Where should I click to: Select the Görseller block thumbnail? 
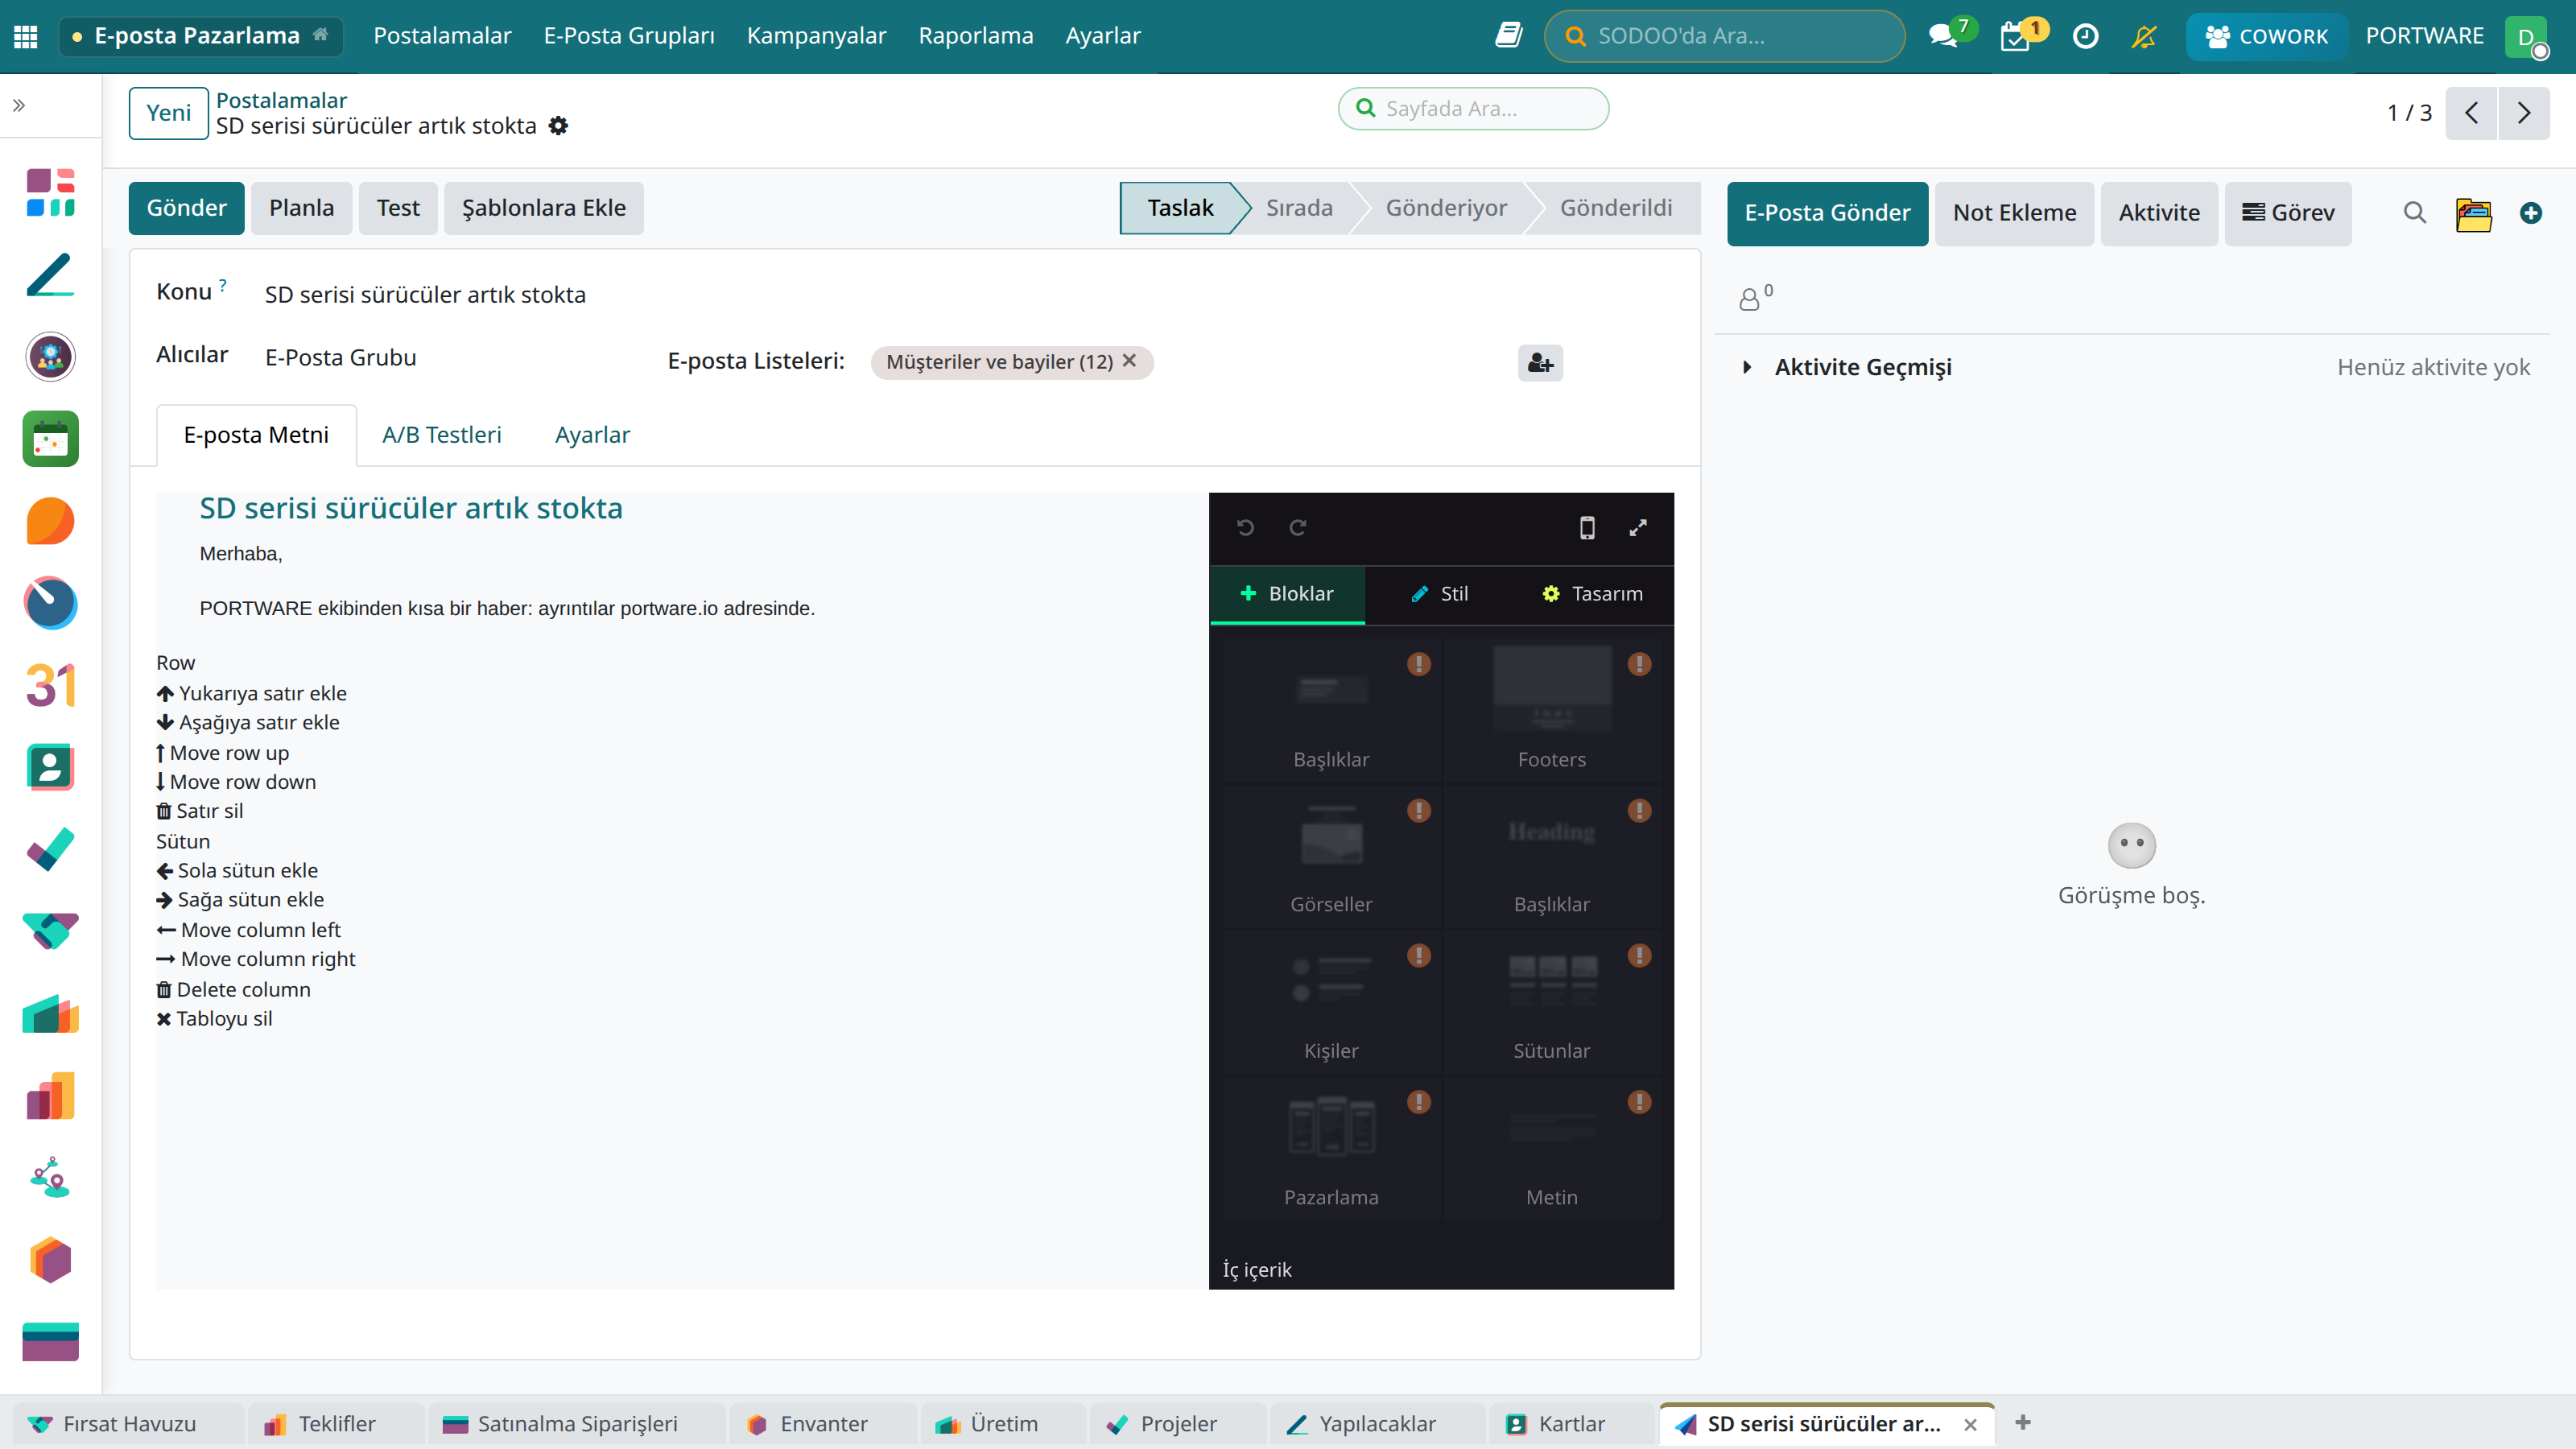[x=1331, y=856]
